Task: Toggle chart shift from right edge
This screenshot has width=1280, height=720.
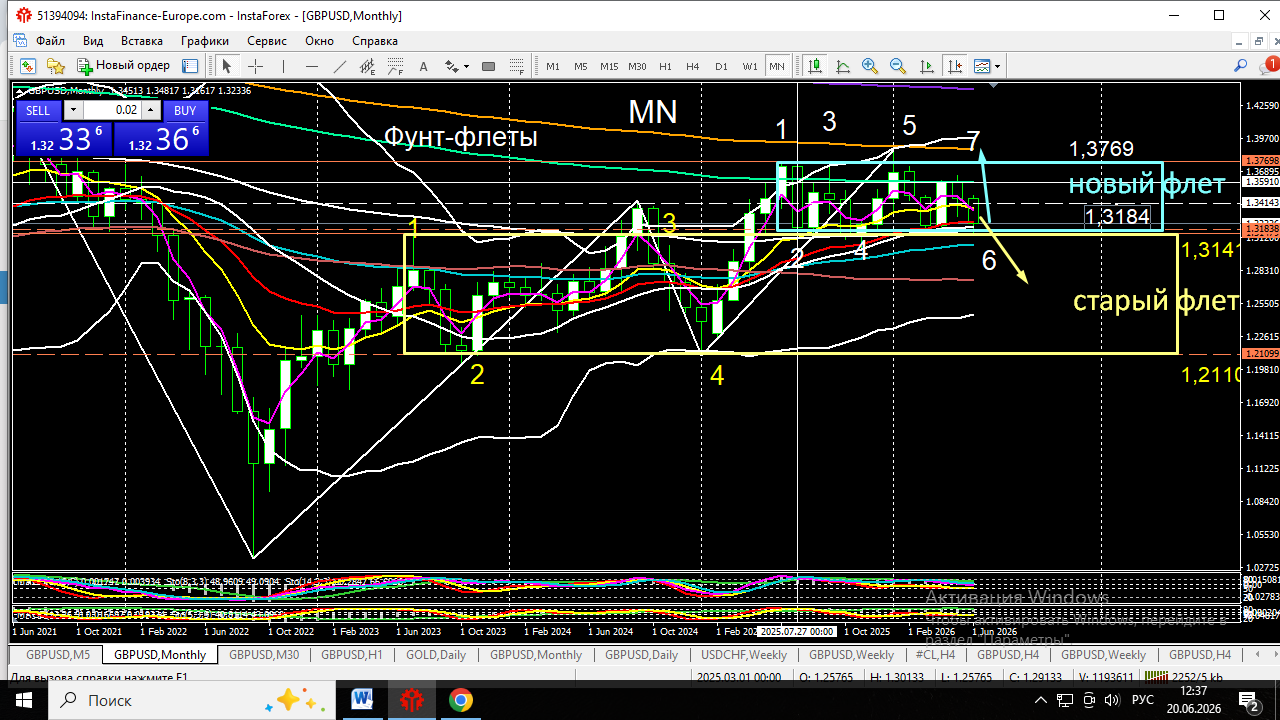Action: click(x=955, y=66)
